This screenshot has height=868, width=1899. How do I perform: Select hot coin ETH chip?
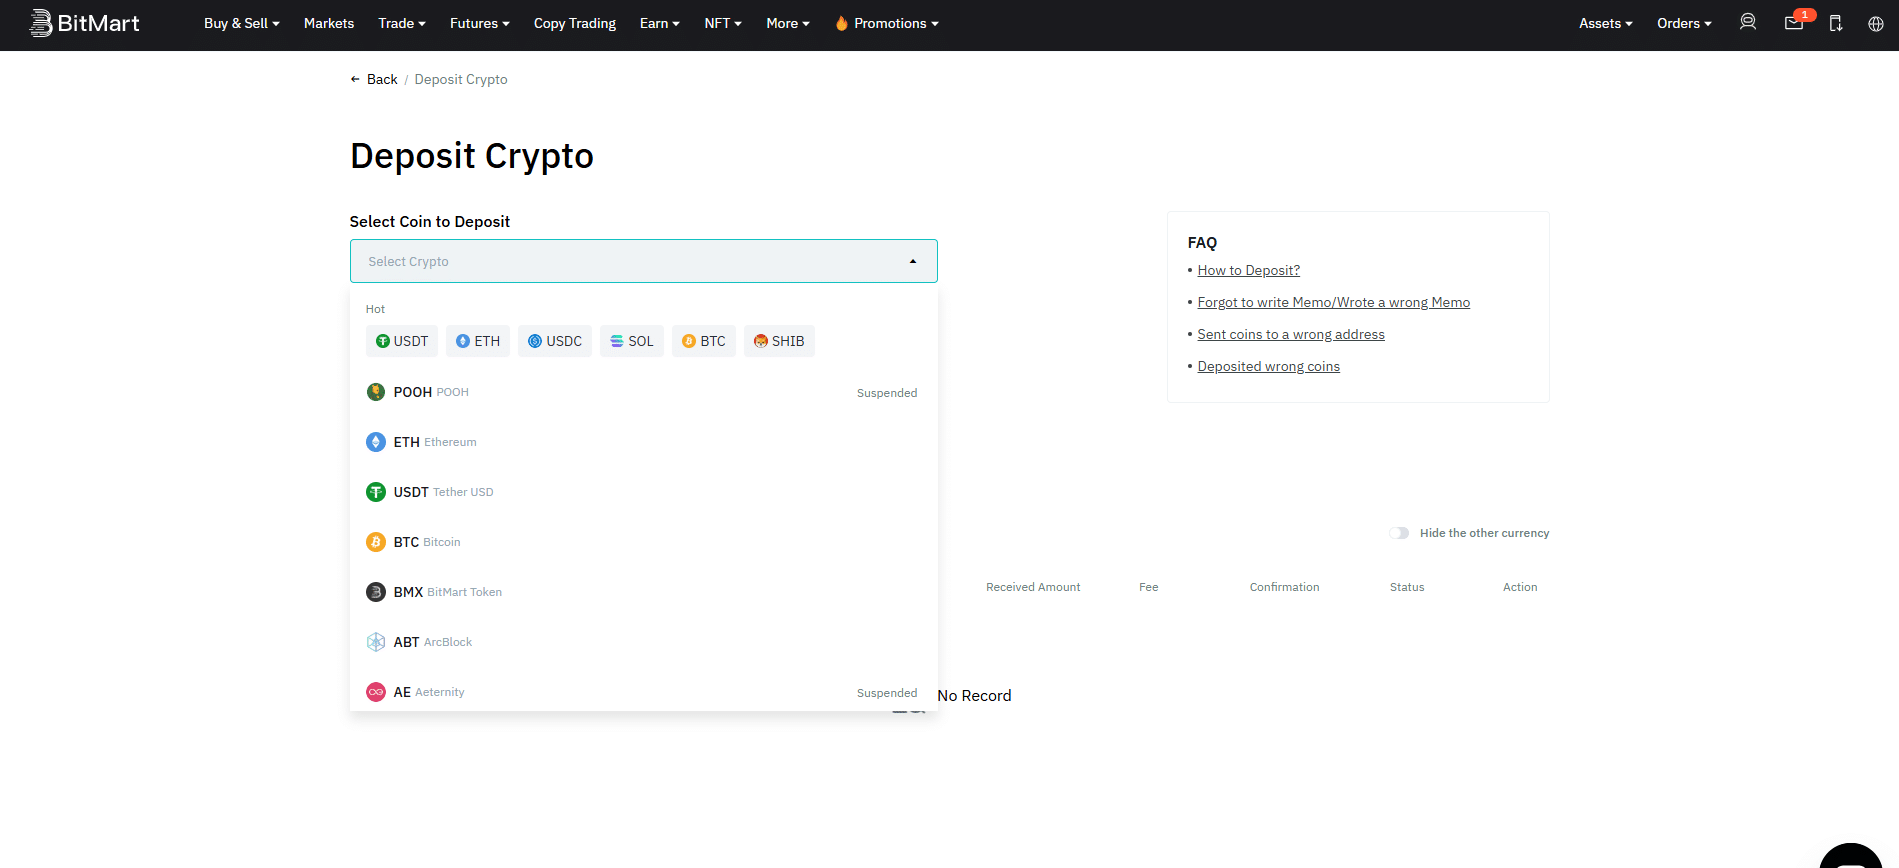(x=478, y=341)
